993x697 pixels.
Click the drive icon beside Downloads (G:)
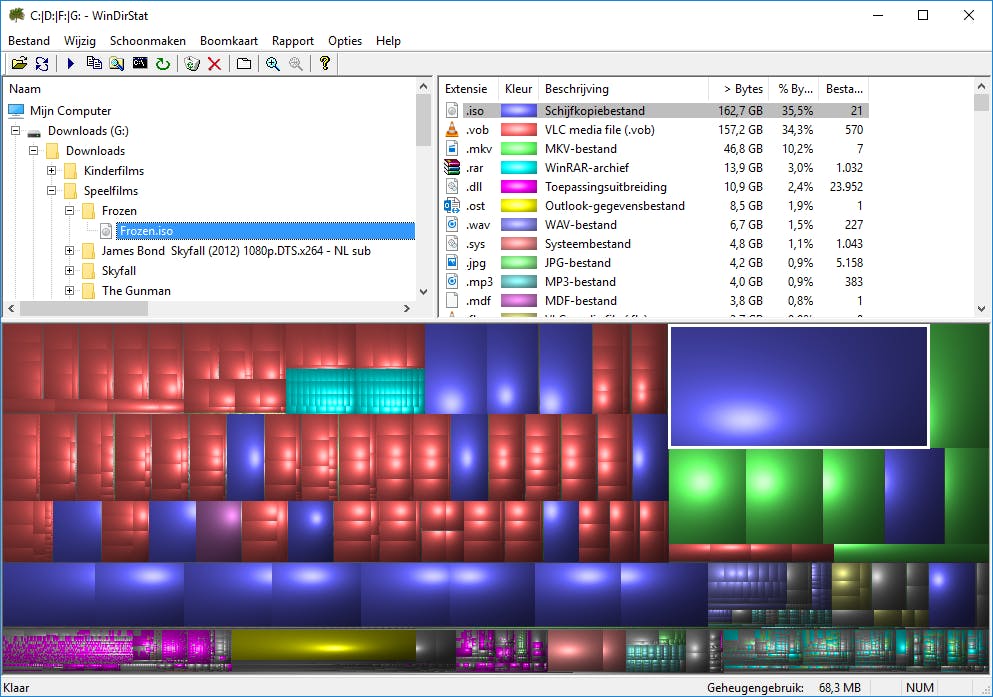(x=34, y=132)
